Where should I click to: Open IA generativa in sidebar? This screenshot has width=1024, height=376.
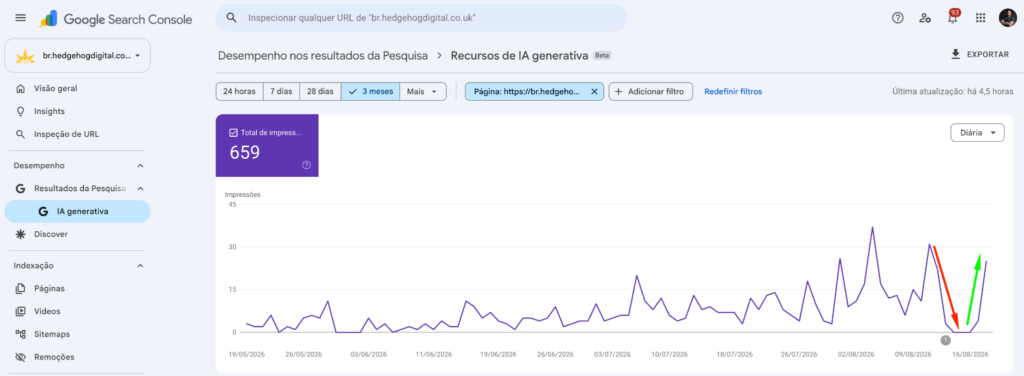pyautogui.click(x=78, y=212)
